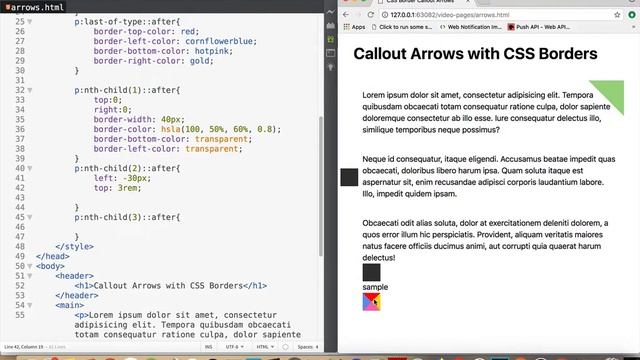The height and width of the screenshot is (360, 640).
Task: Open the Web Notification bookmark
Action: pyautogui.click(x=470, y=27)
